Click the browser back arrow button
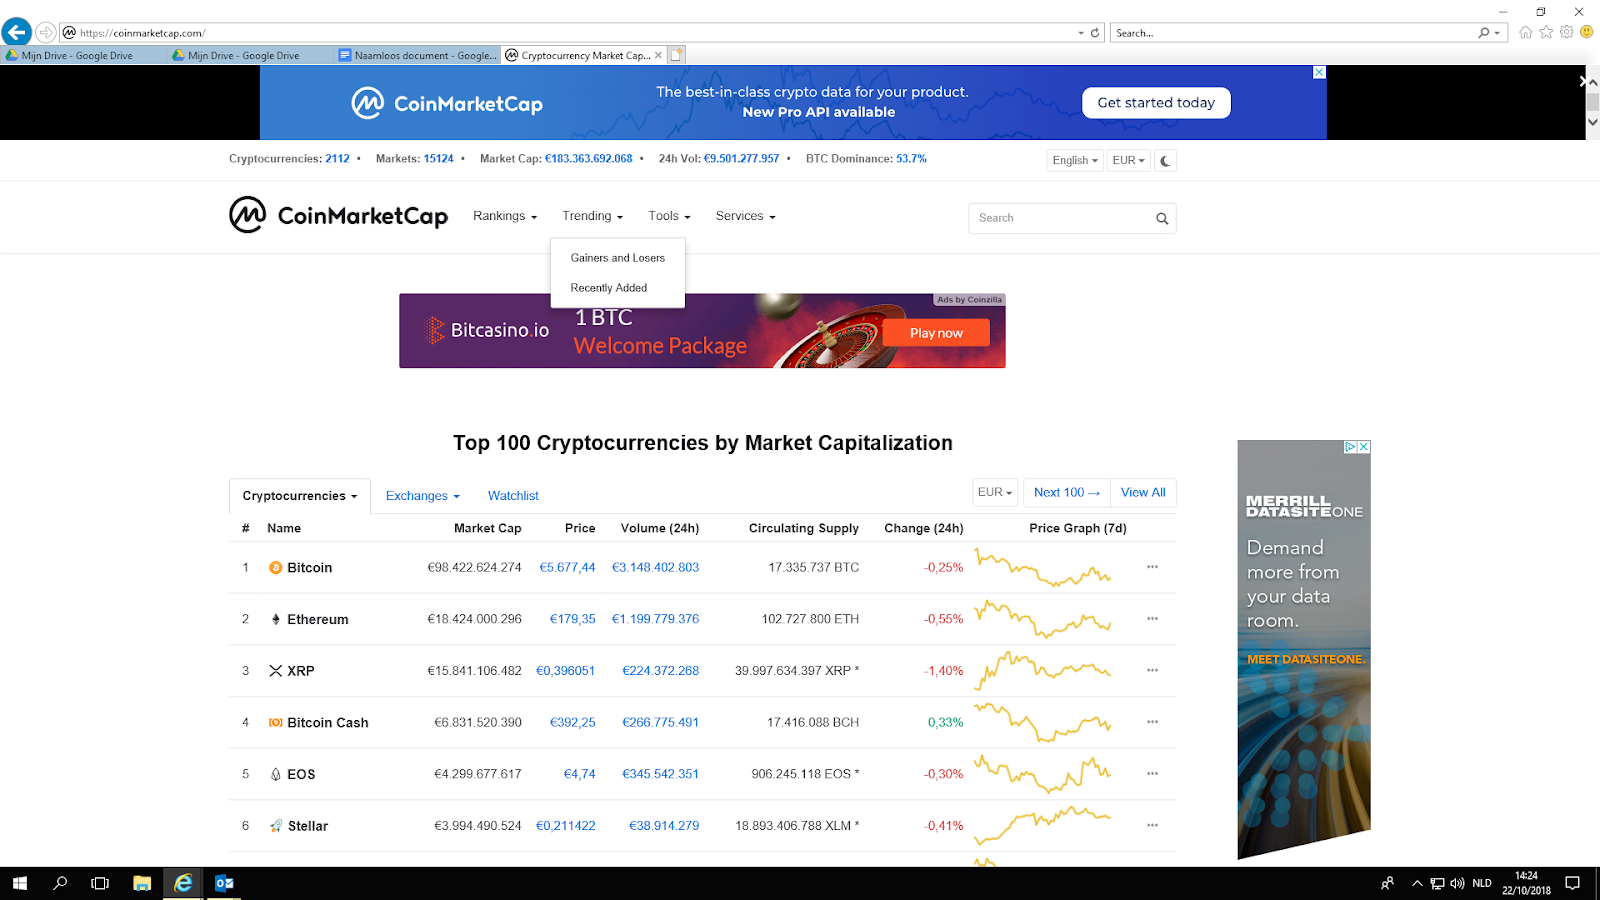 (16, 32)
